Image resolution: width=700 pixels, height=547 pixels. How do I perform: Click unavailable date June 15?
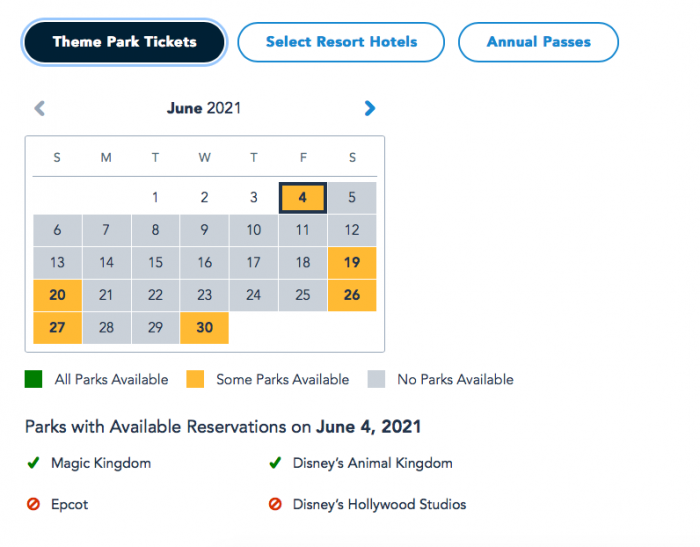[155, 263]
